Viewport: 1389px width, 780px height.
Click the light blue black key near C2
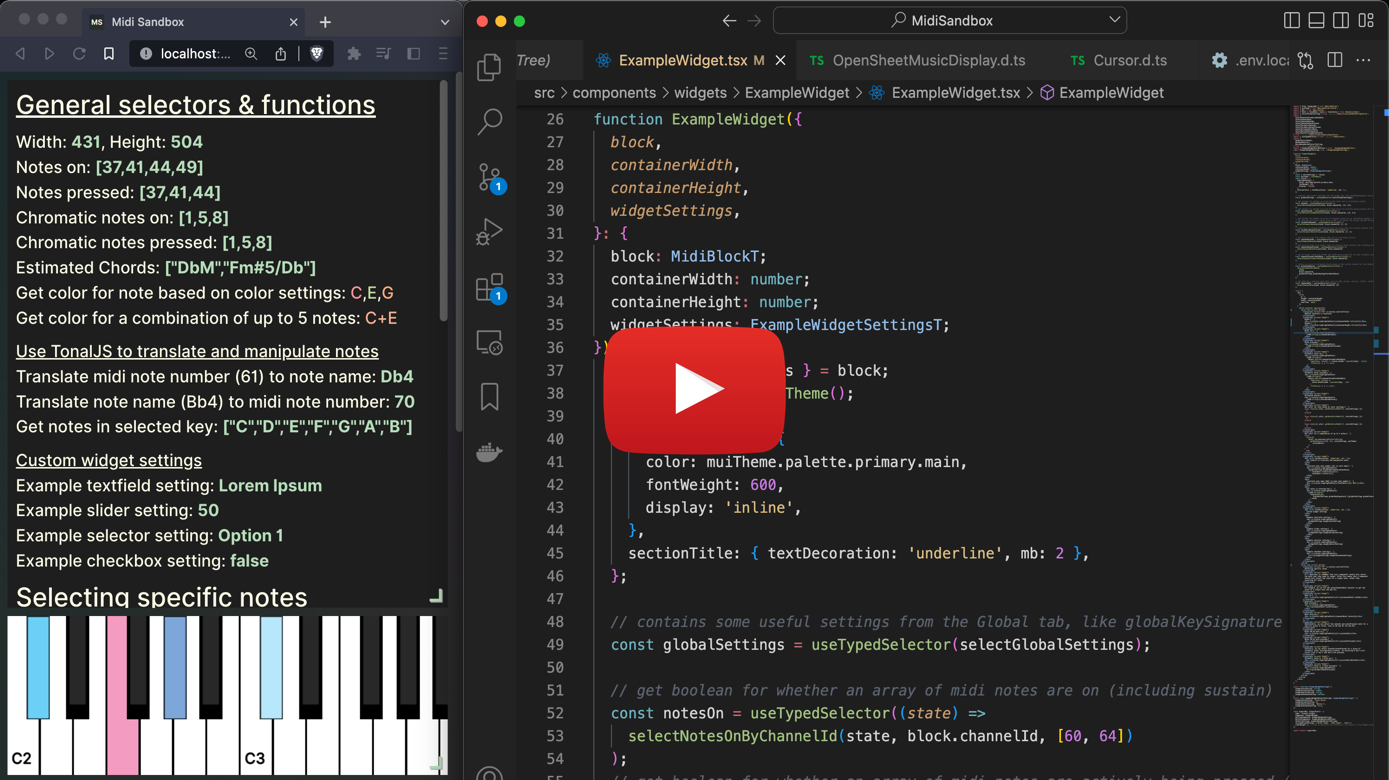[38, 667]
